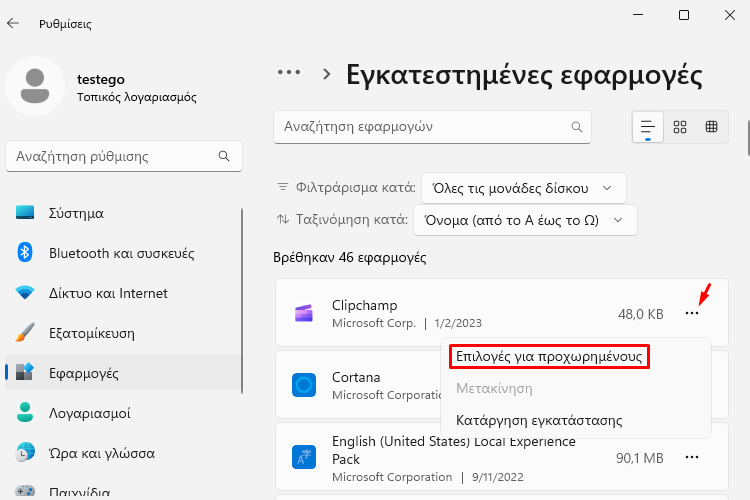The height and width of the screenshot is (500, 750).
Task: Switch to table view layout icon
Action: point(711,127)
